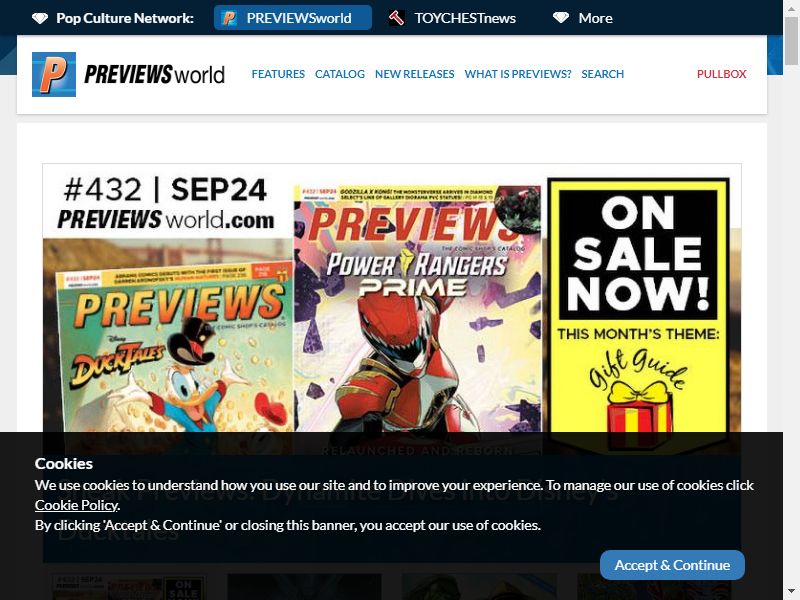This screenshot has width=800, height=600.
Task: Click the Power Rangers Prime cover
Action: point(417,309)
